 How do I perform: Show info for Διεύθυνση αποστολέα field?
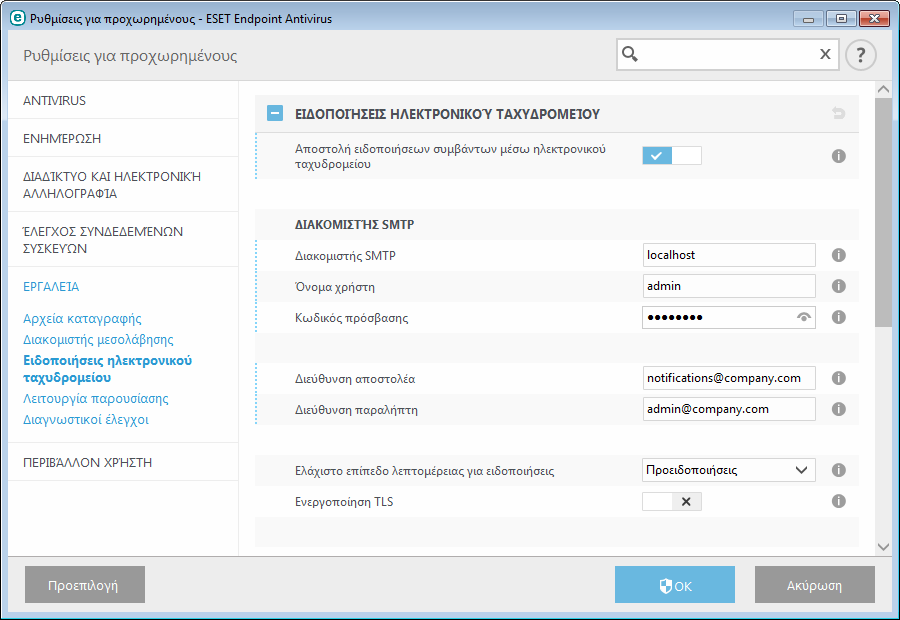pyautogui.click(x=839, y=378)
